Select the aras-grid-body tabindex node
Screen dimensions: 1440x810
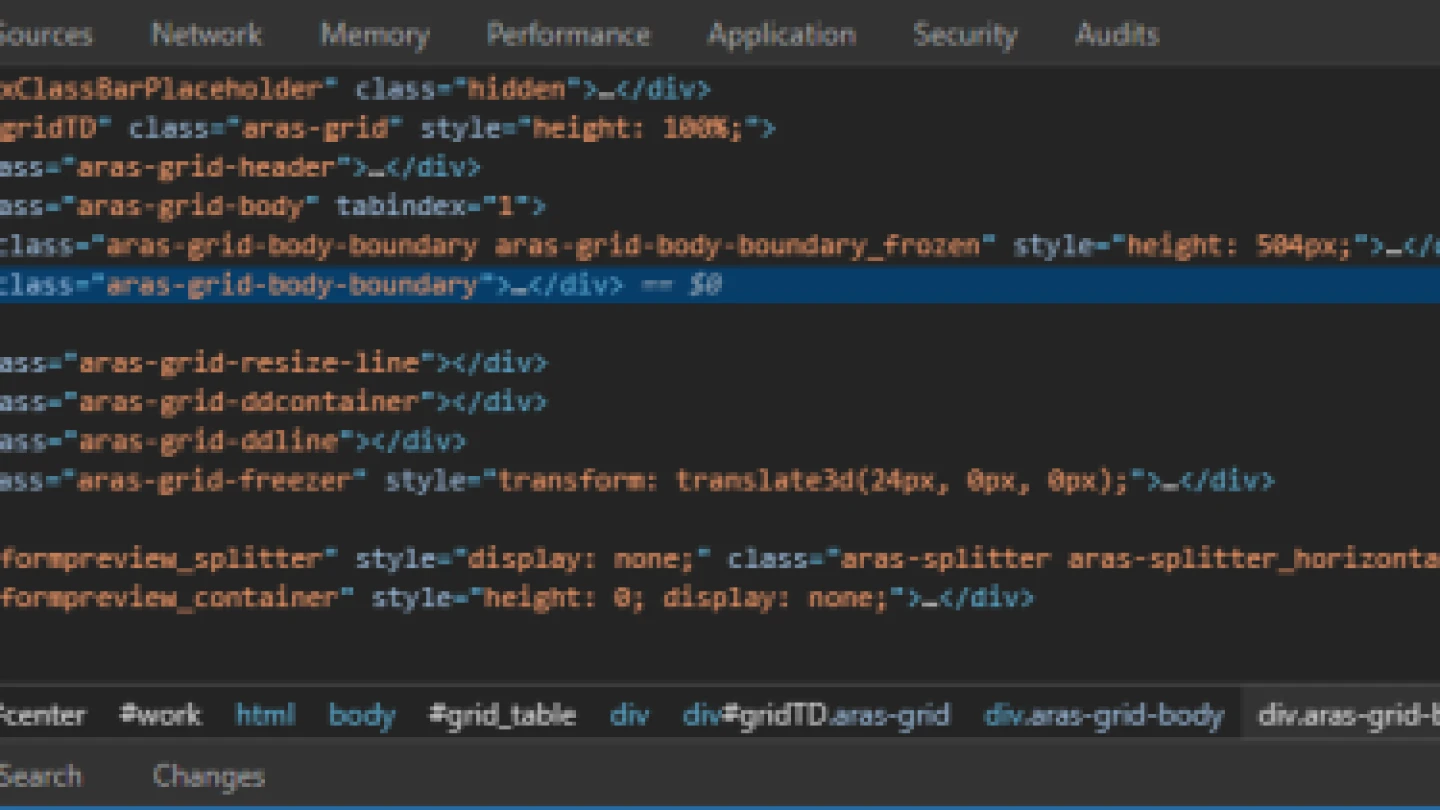point(274,206)
